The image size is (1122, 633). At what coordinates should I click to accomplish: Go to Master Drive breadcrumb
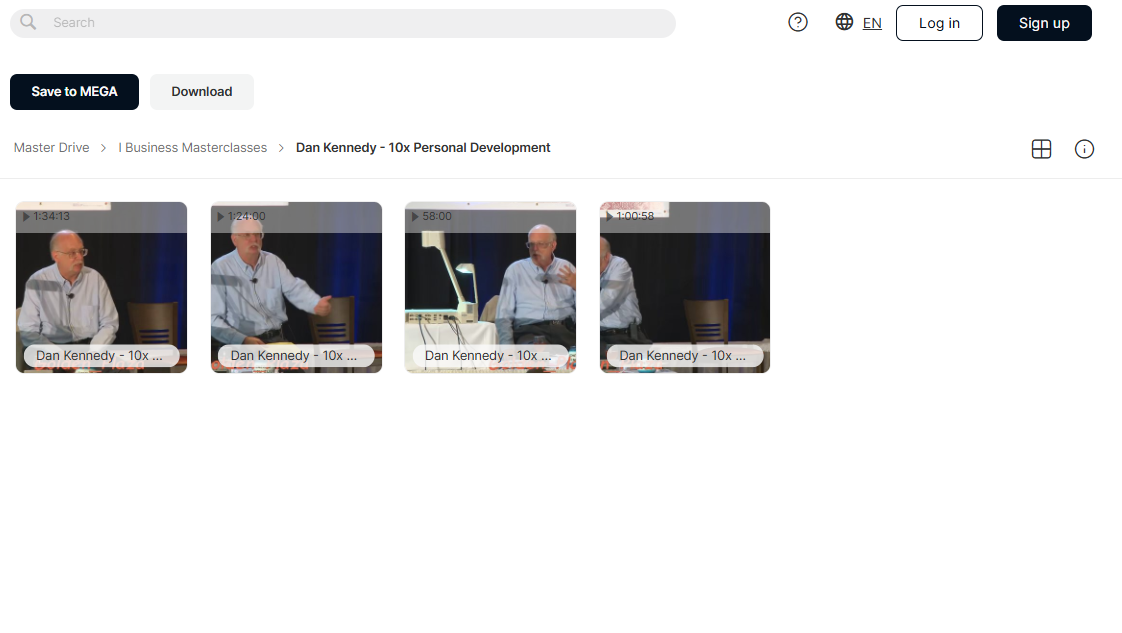tap(52, 147)
